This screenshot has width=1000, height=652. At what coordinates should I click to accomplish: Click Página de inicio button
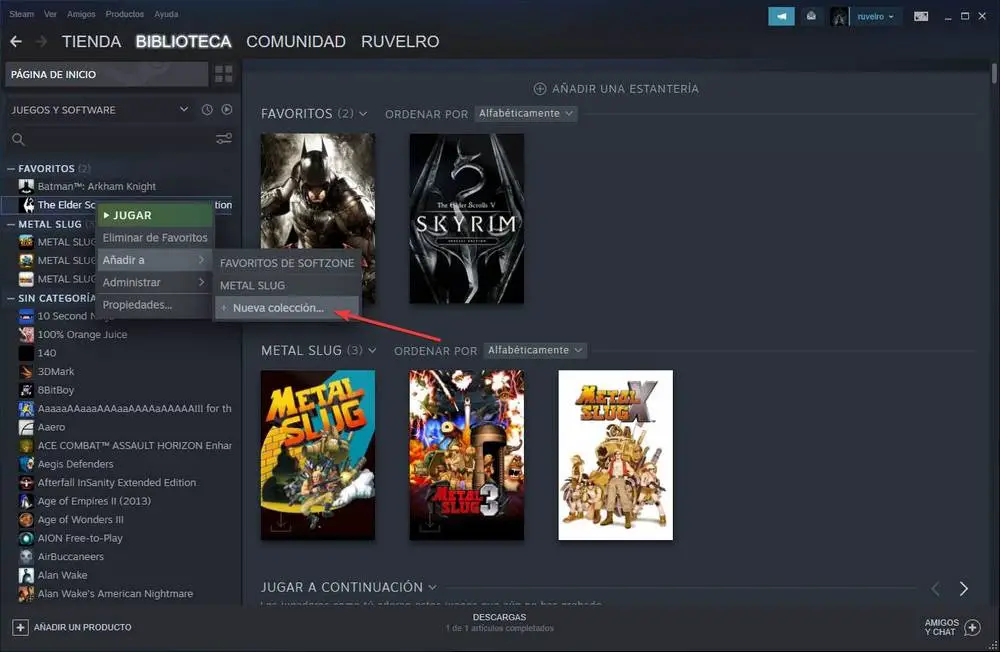[x=107, y=74]
